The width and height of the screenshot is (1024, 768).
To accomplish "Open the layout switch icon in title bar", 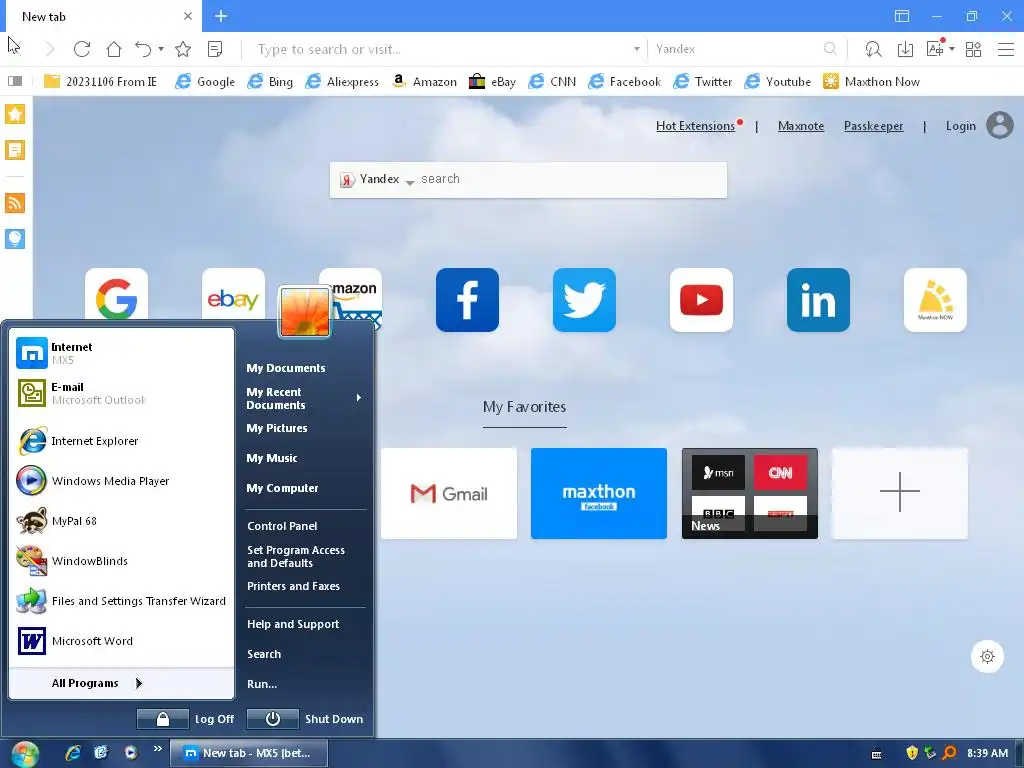I will (x=902, y=16).
